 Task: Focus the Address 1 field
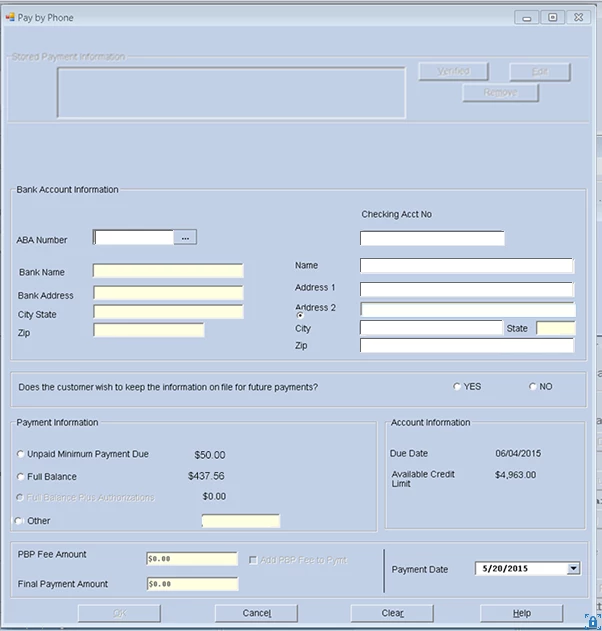click(467, 289)
